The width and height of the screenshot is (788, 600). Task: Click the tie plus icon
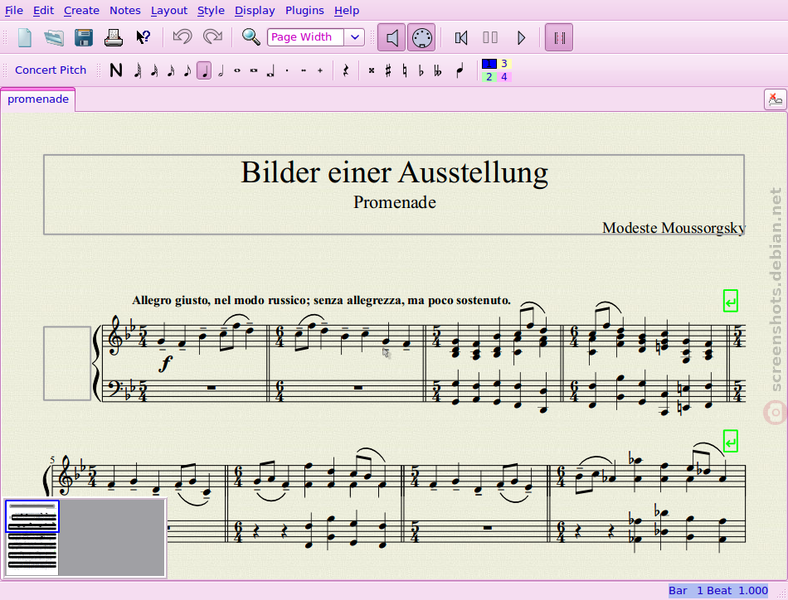pos(320,70)
